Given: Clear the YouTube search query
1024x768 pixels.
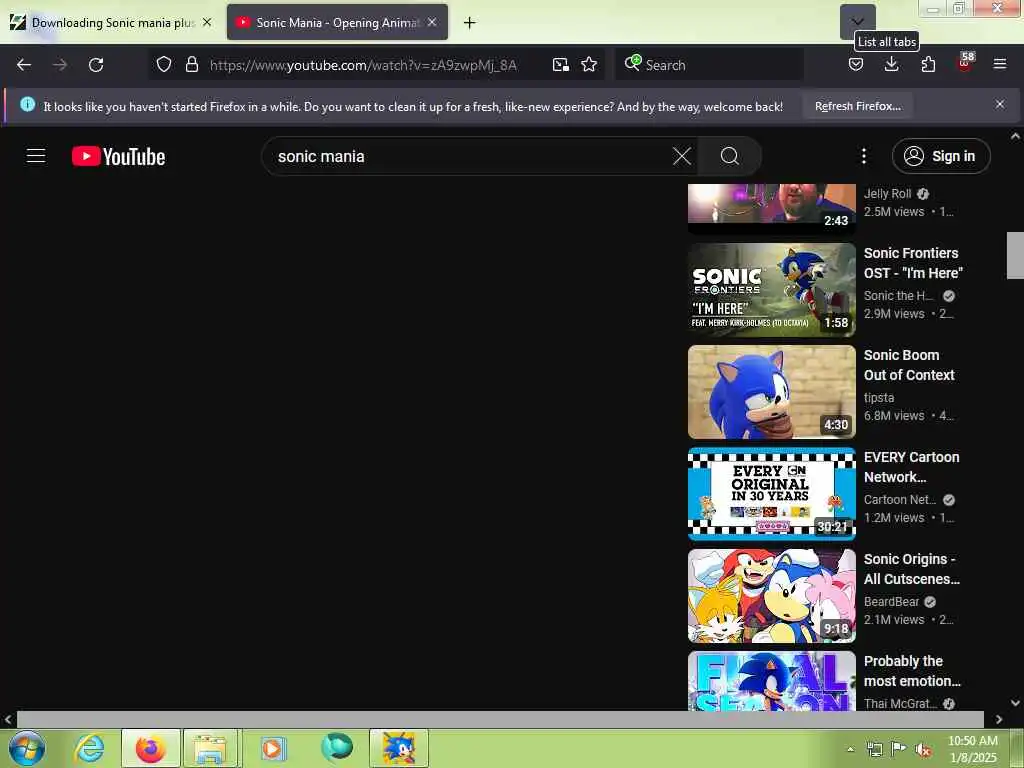Looking at the screenshot, I should [x=682, y=156].
